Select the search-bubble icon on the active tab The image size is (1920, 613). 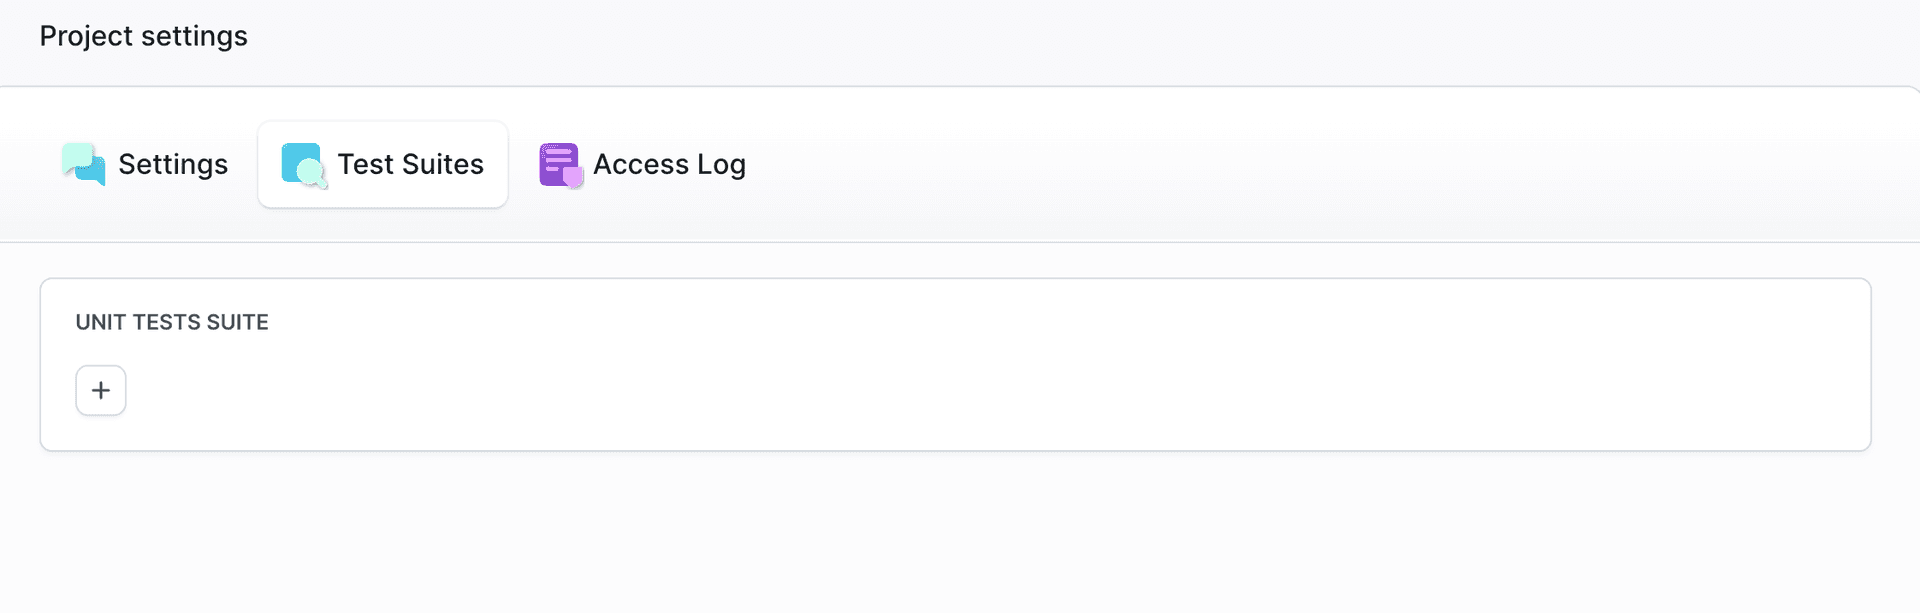(x=305, y=164)
